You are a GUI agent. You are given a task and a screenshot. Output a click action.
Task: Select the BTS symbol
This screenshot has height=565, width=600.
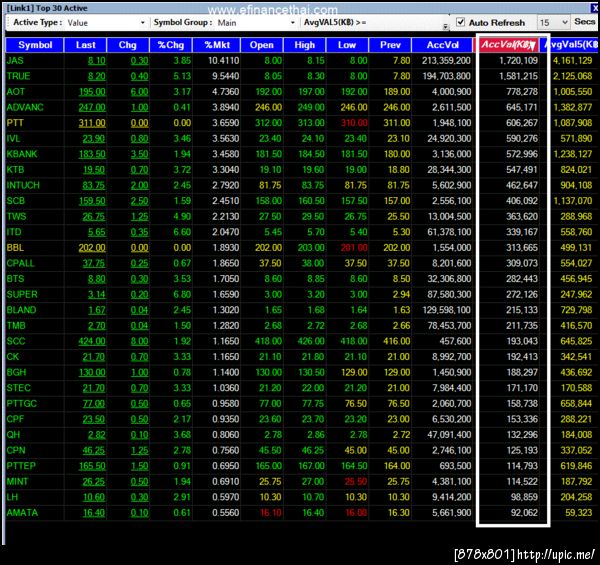[15, 279]
